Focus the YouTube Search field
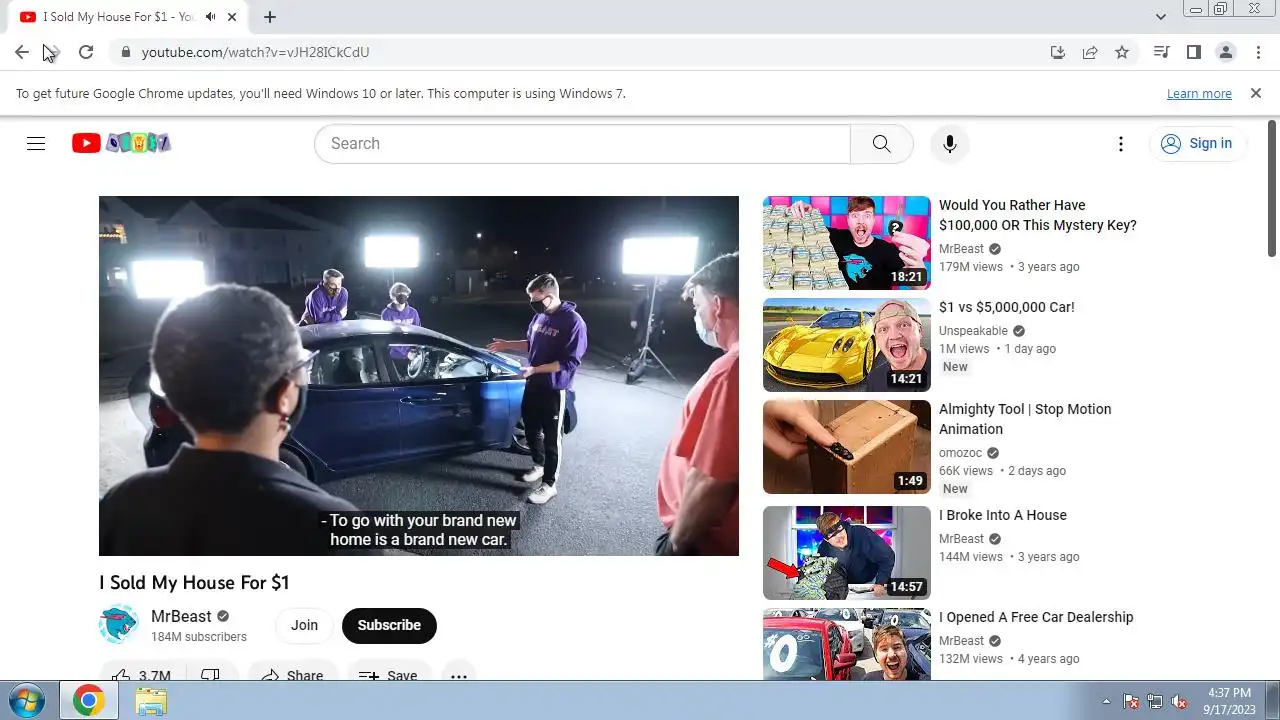 tap(583, 144)
